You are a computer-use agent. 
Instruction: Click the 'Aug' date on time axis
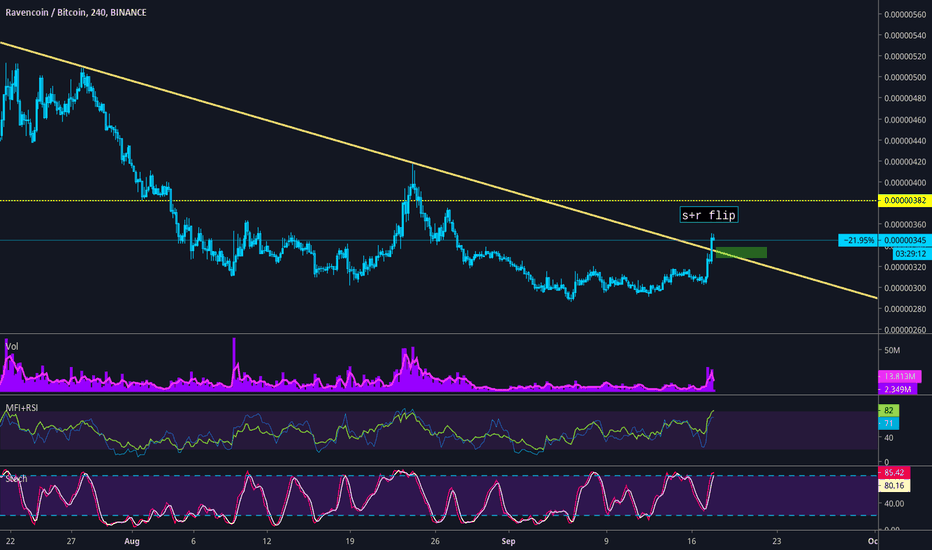pyautogui.click(x=132, y=541)
